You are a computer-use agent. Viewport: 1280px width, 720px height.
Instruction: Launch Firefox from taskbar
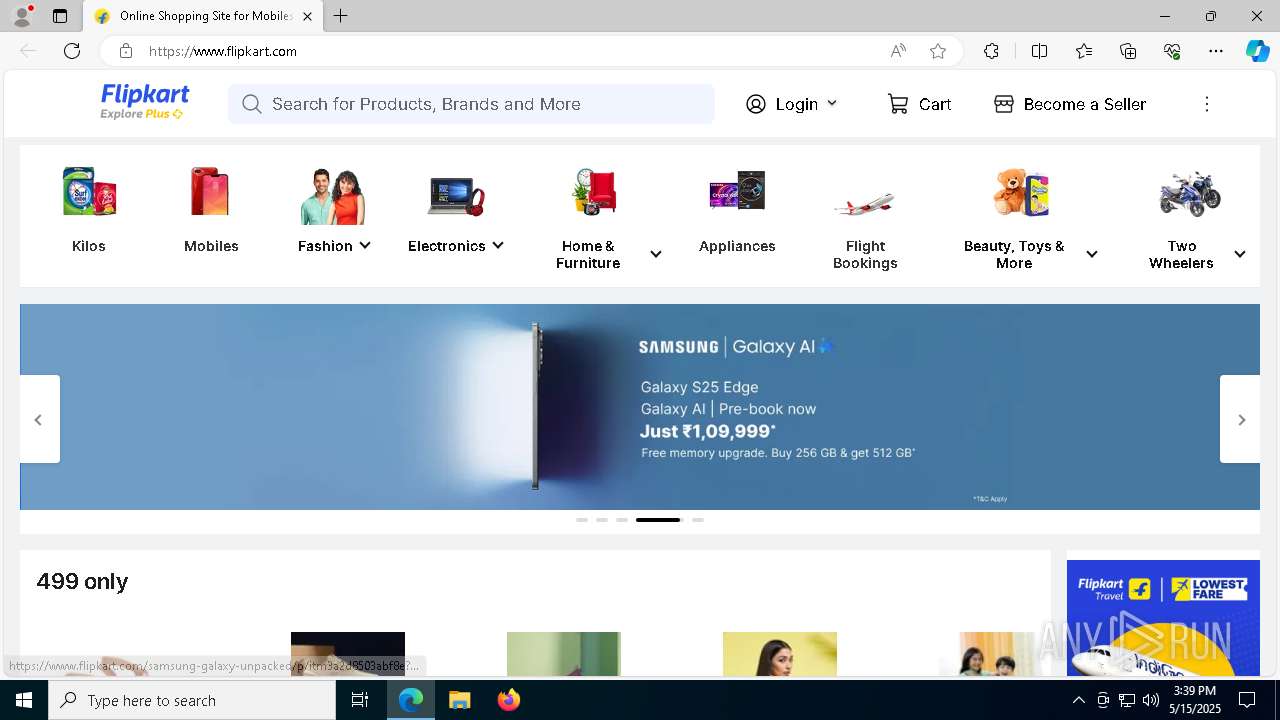coord(508,700)
